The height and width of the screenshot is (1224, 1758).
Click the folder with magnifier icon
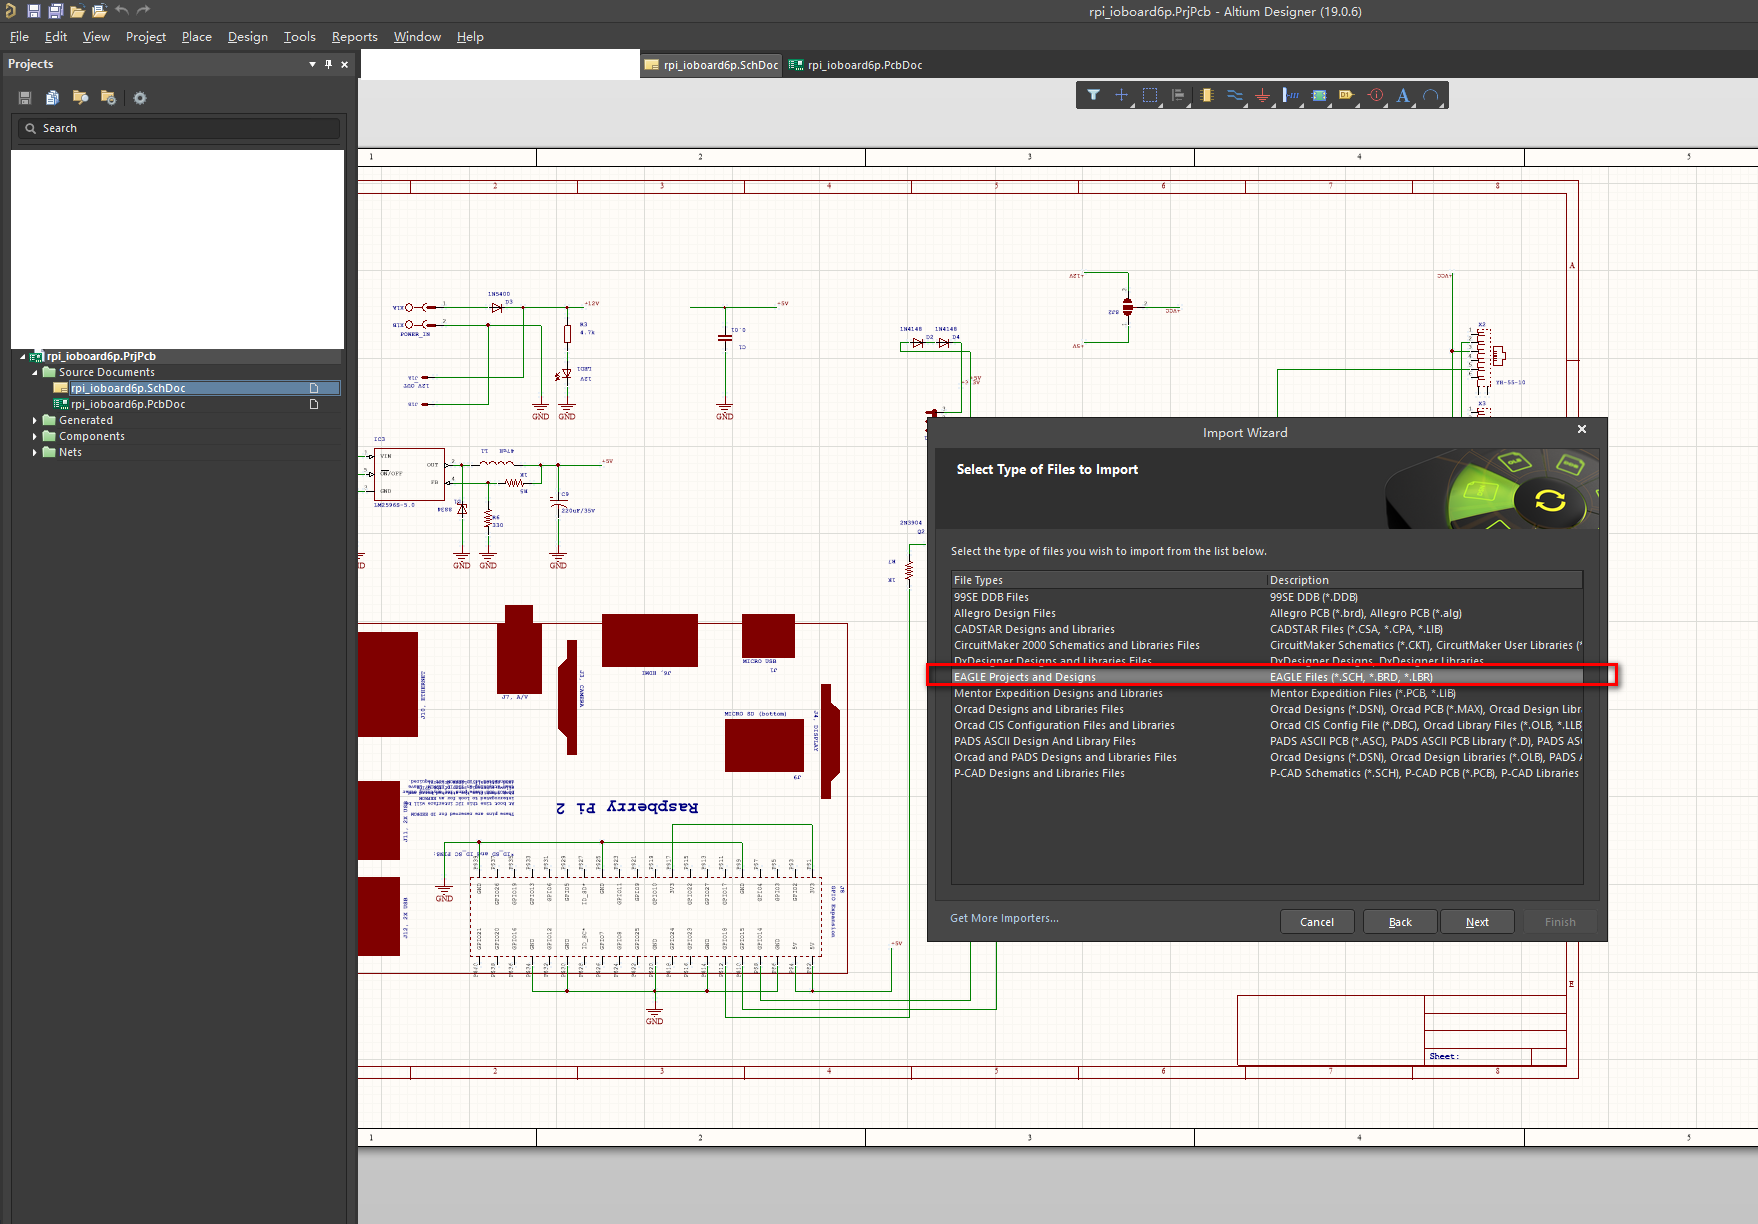(x=80, y=98)
